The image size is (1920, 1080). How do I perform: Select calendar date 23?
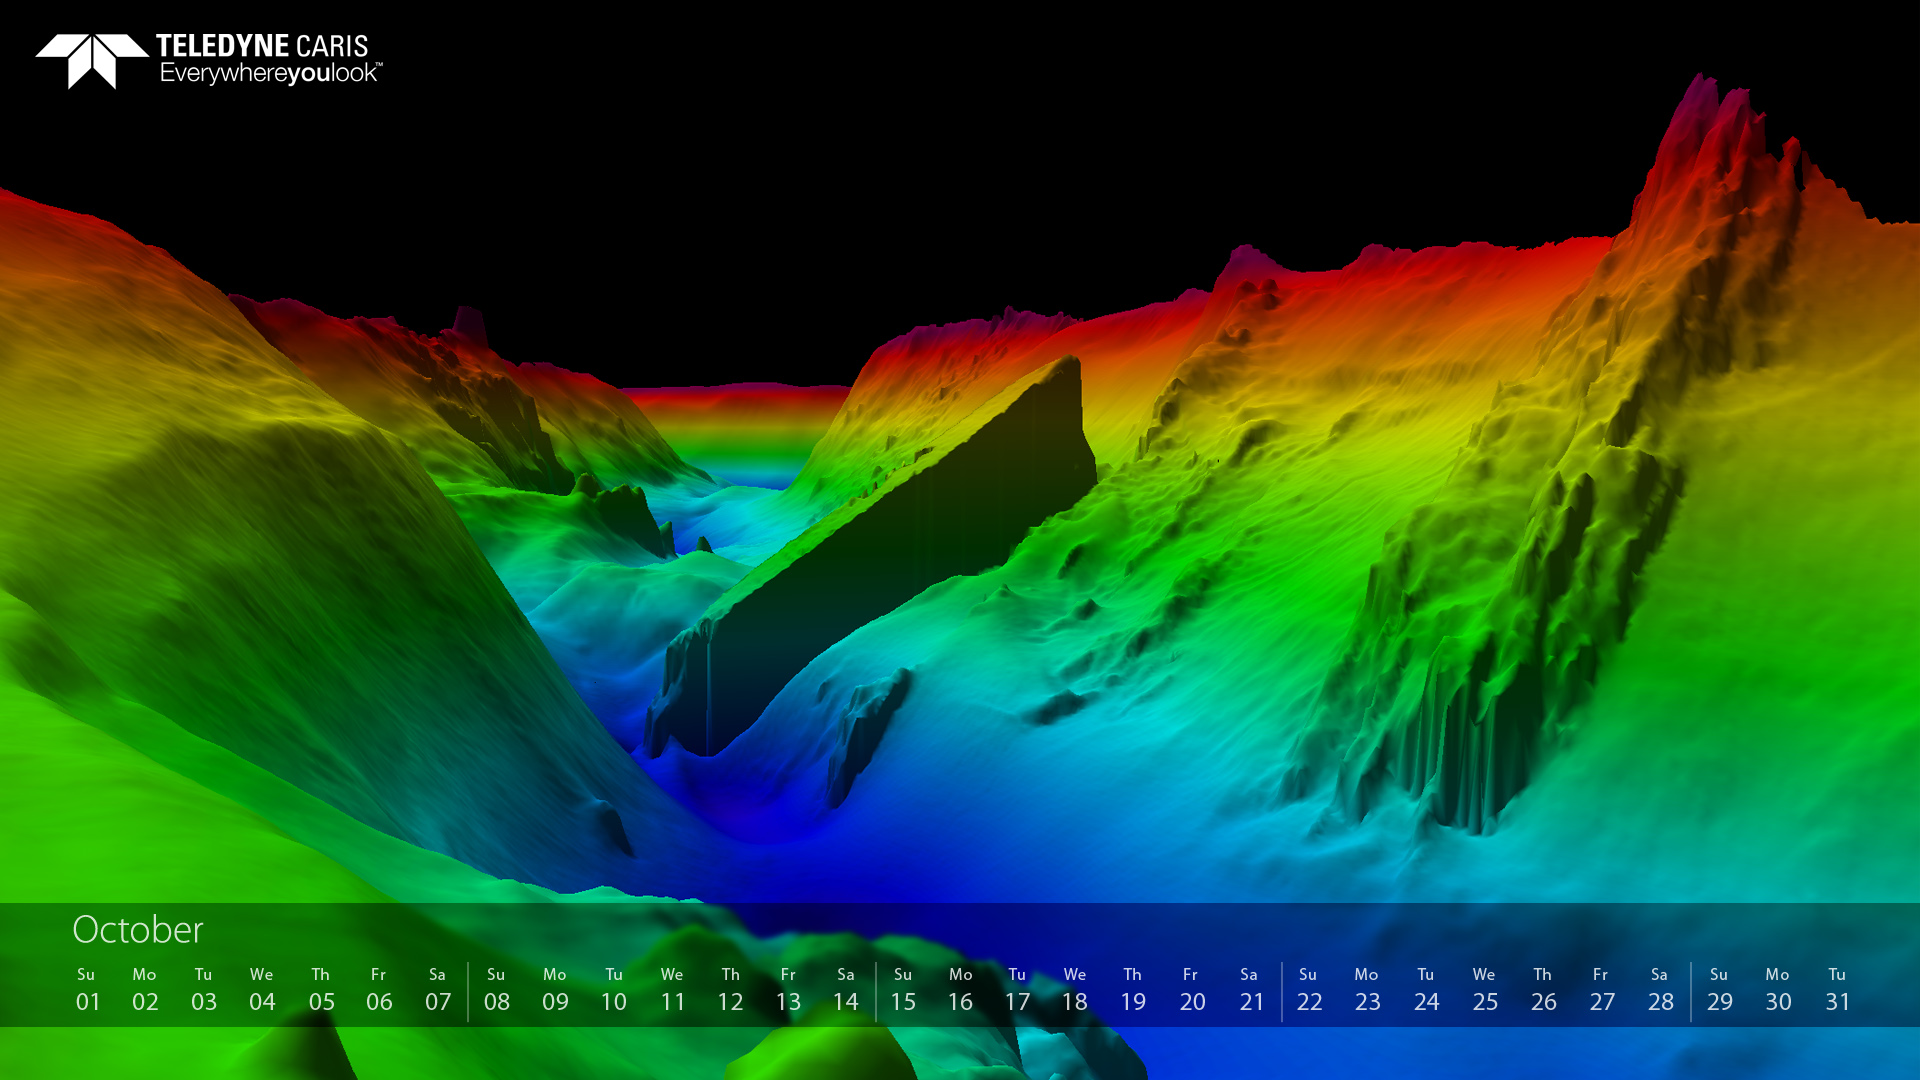[x=1368, y=1002]
